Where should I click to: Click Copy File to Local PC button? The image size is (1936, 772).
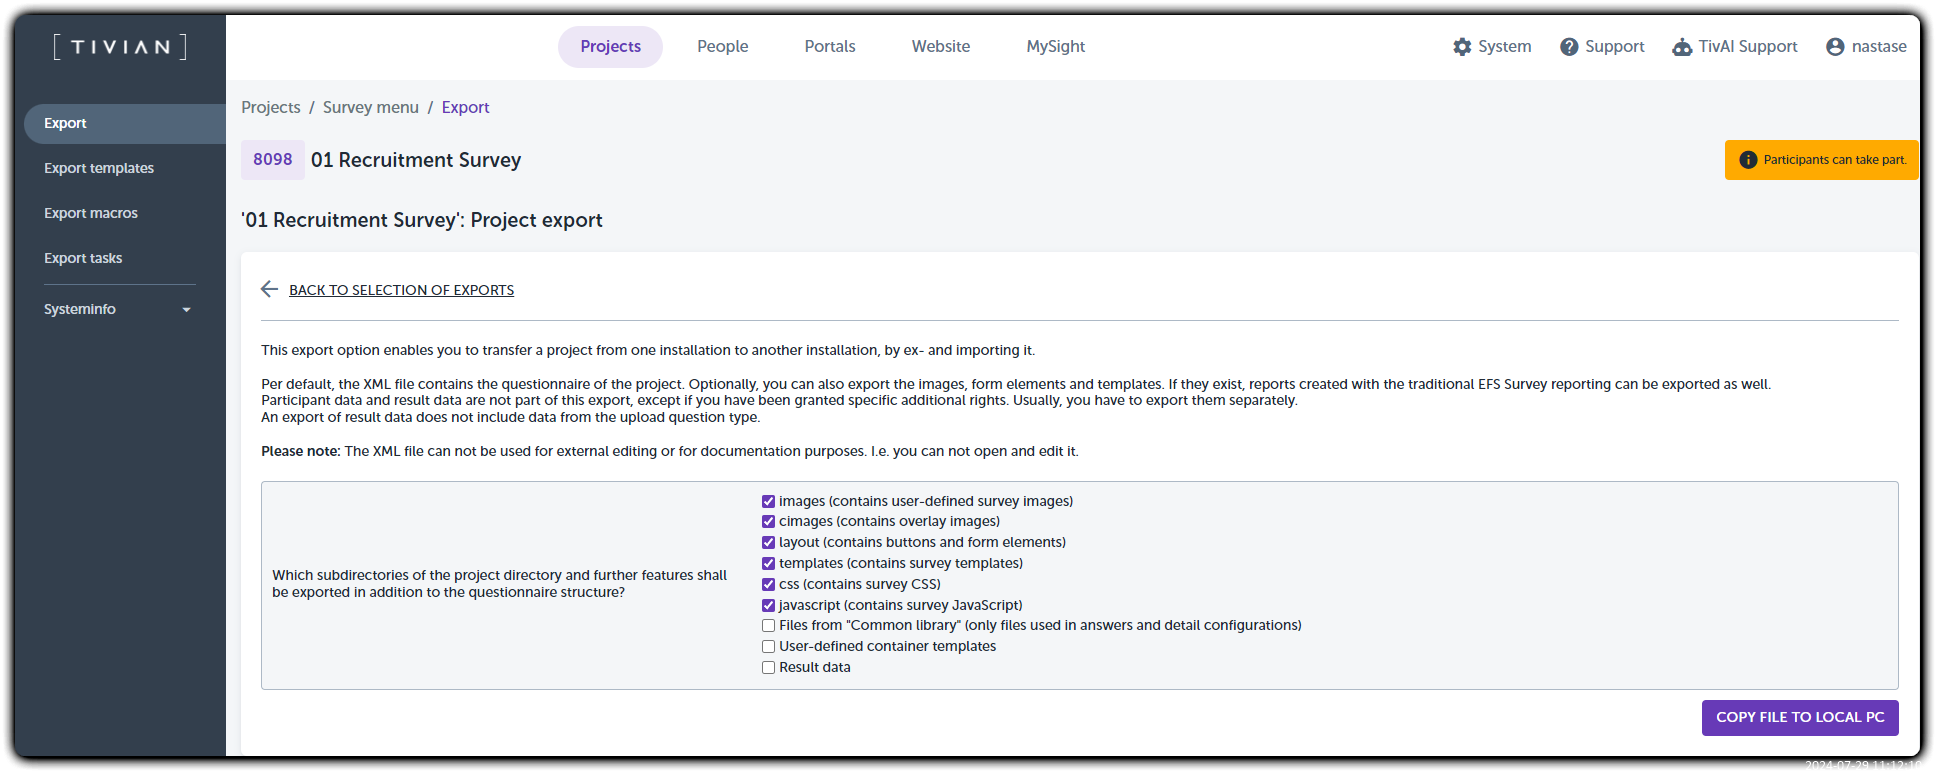pos(1800,718)
